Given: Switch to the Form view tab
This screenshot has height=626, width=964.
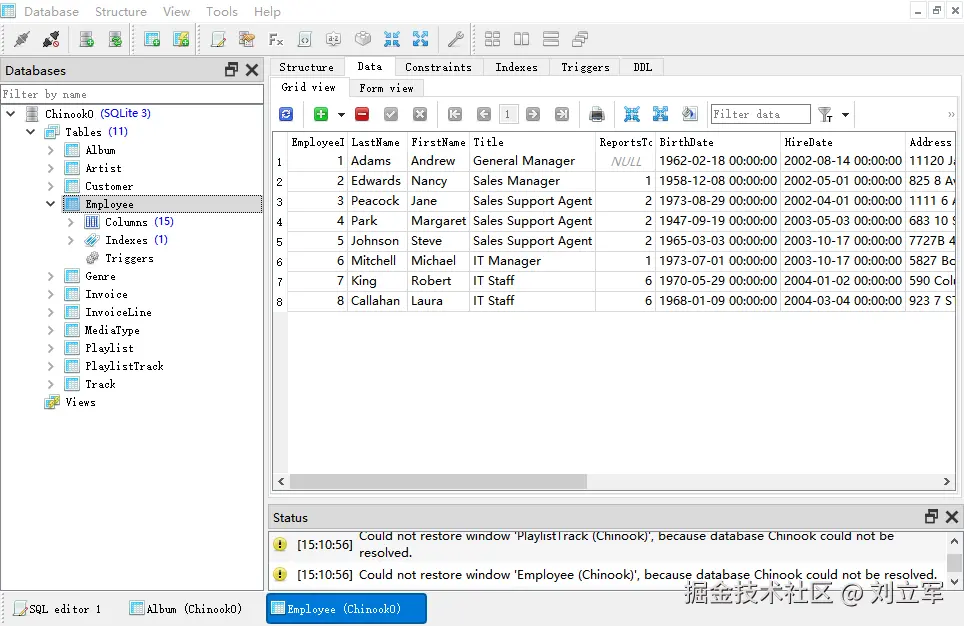Looking at the screenshot, I should tap(386, 87).
